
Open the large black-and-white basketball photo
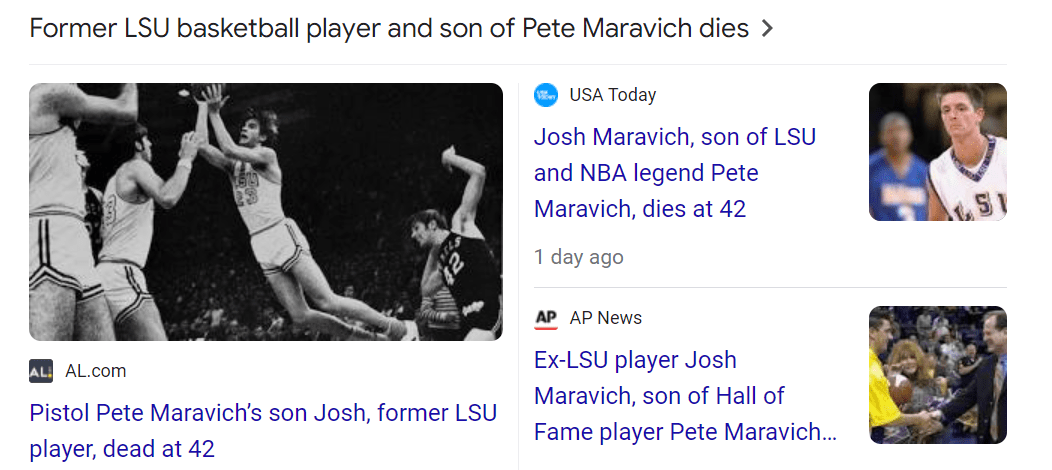coord(266,212)
